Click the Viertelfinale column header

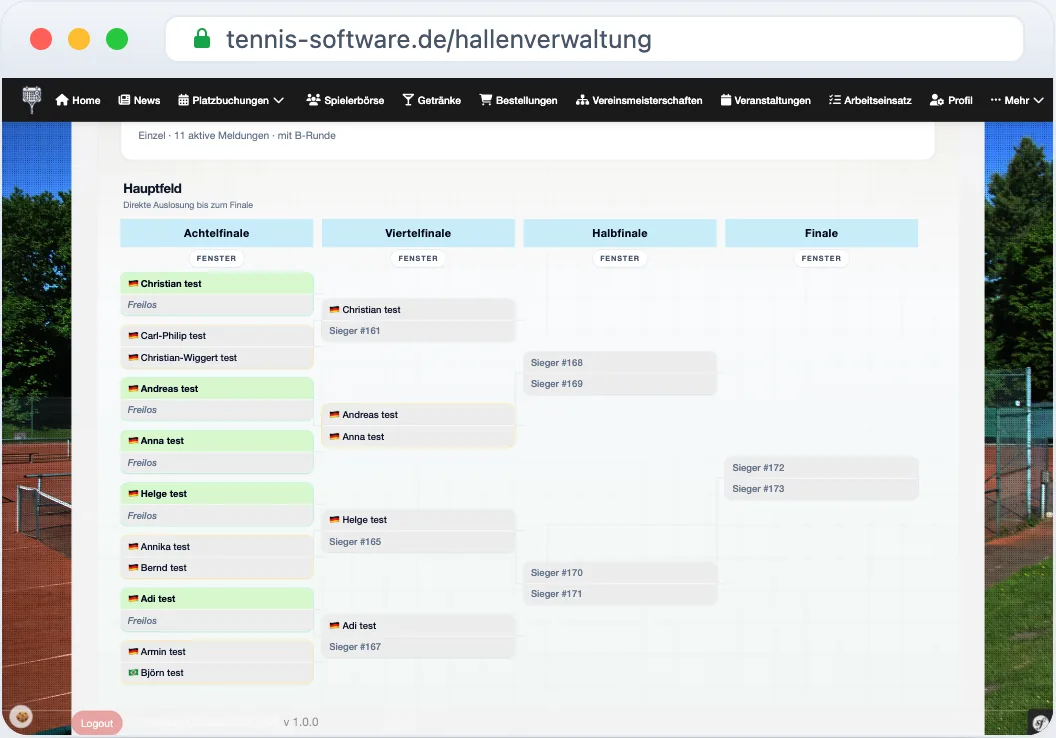(418, 233)
